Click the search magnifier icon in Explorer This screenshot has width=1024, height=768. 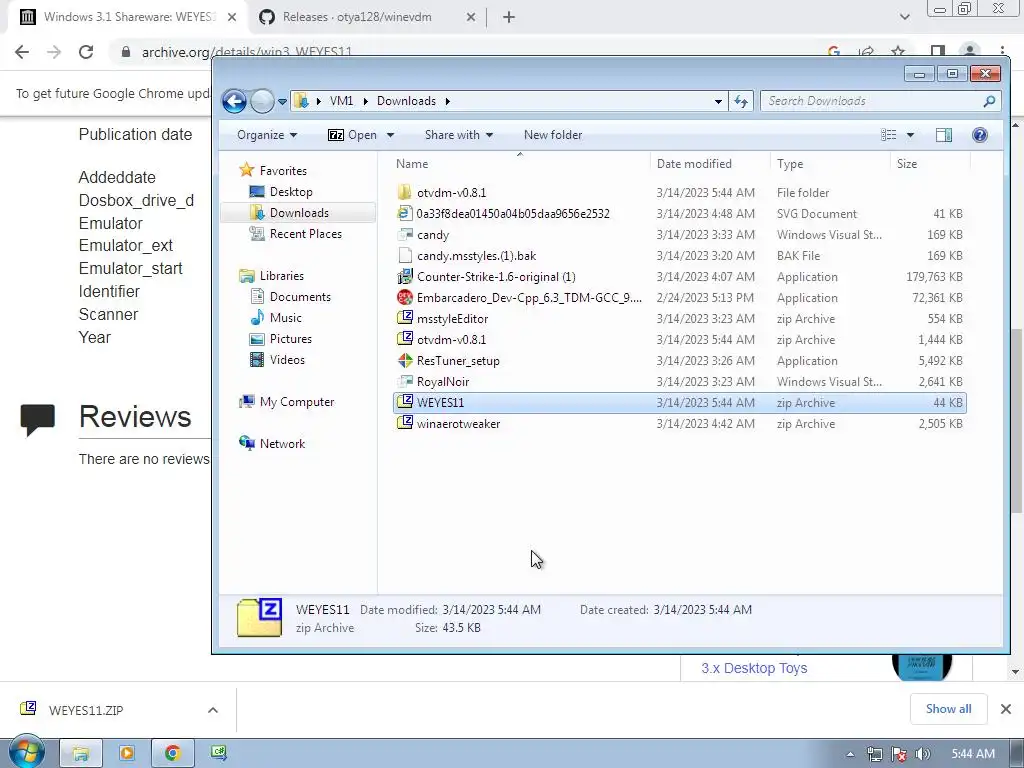click(x=989, y=101)
